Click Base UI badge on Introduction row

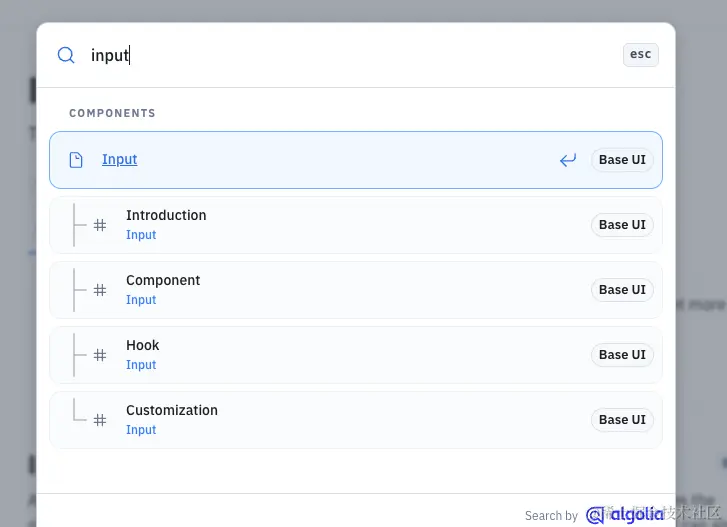(622, 225)
